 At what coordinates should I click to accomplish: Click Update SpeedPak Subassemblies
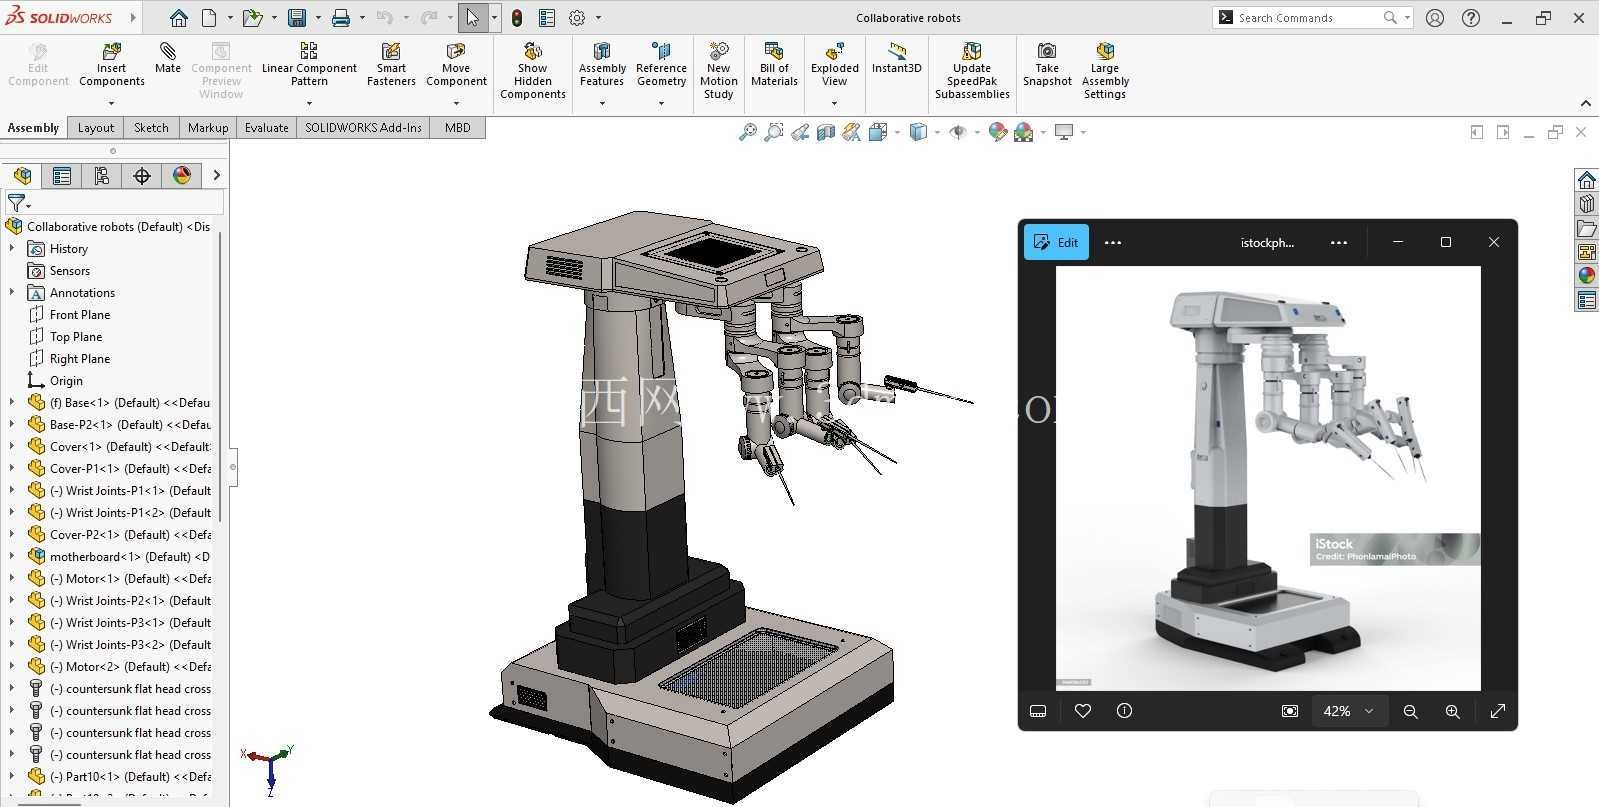972,71
